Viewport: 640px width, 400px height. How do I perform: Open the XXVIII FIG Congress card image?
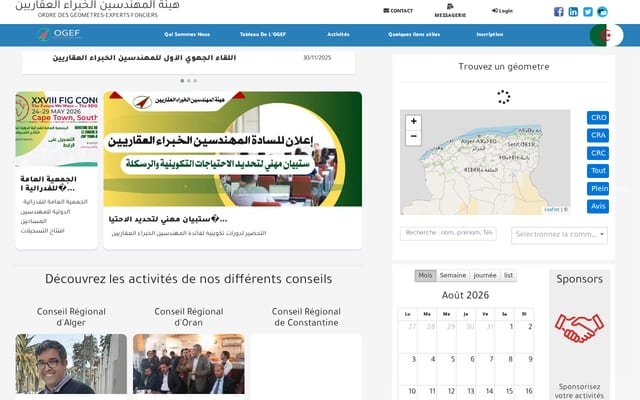click(x=57, y=129)
